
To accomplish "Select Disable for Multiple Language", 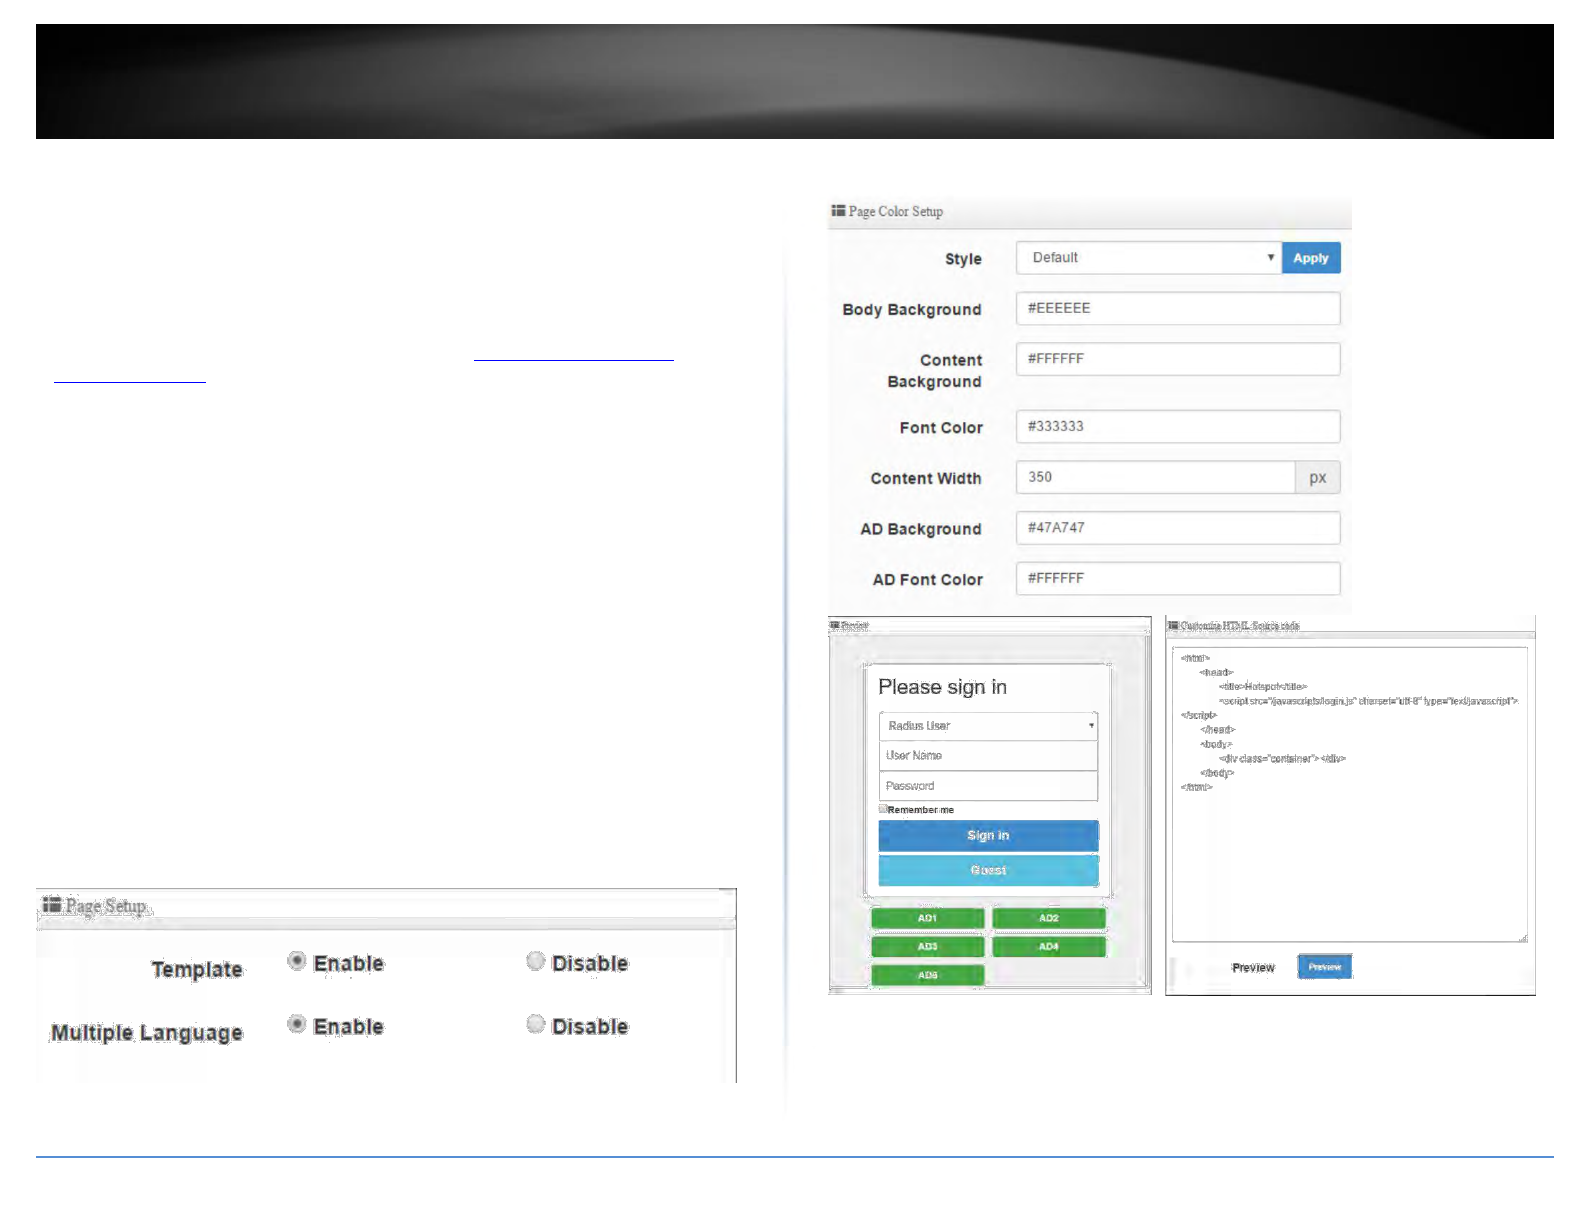I will point(536,1024).
